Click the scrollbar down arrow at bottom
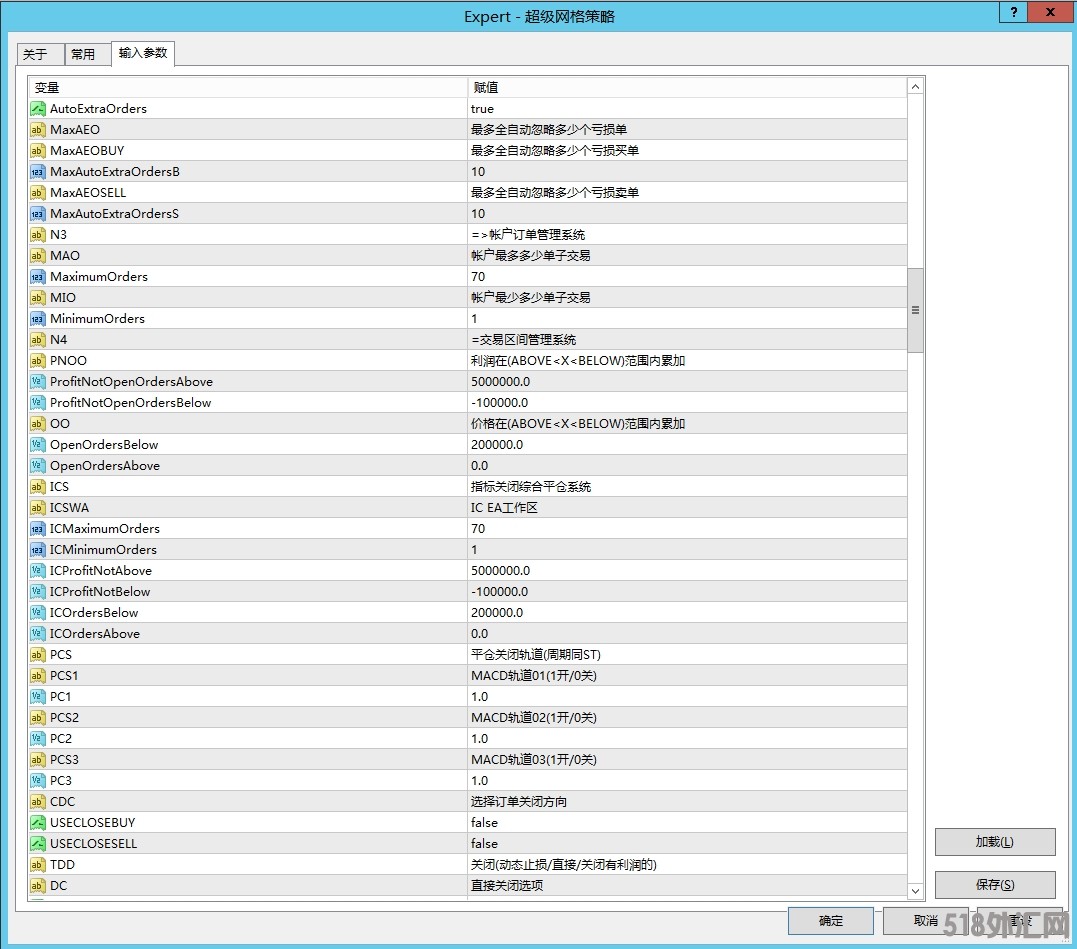Viewport: 1077px width, 949px height. (x=915, y=890)
